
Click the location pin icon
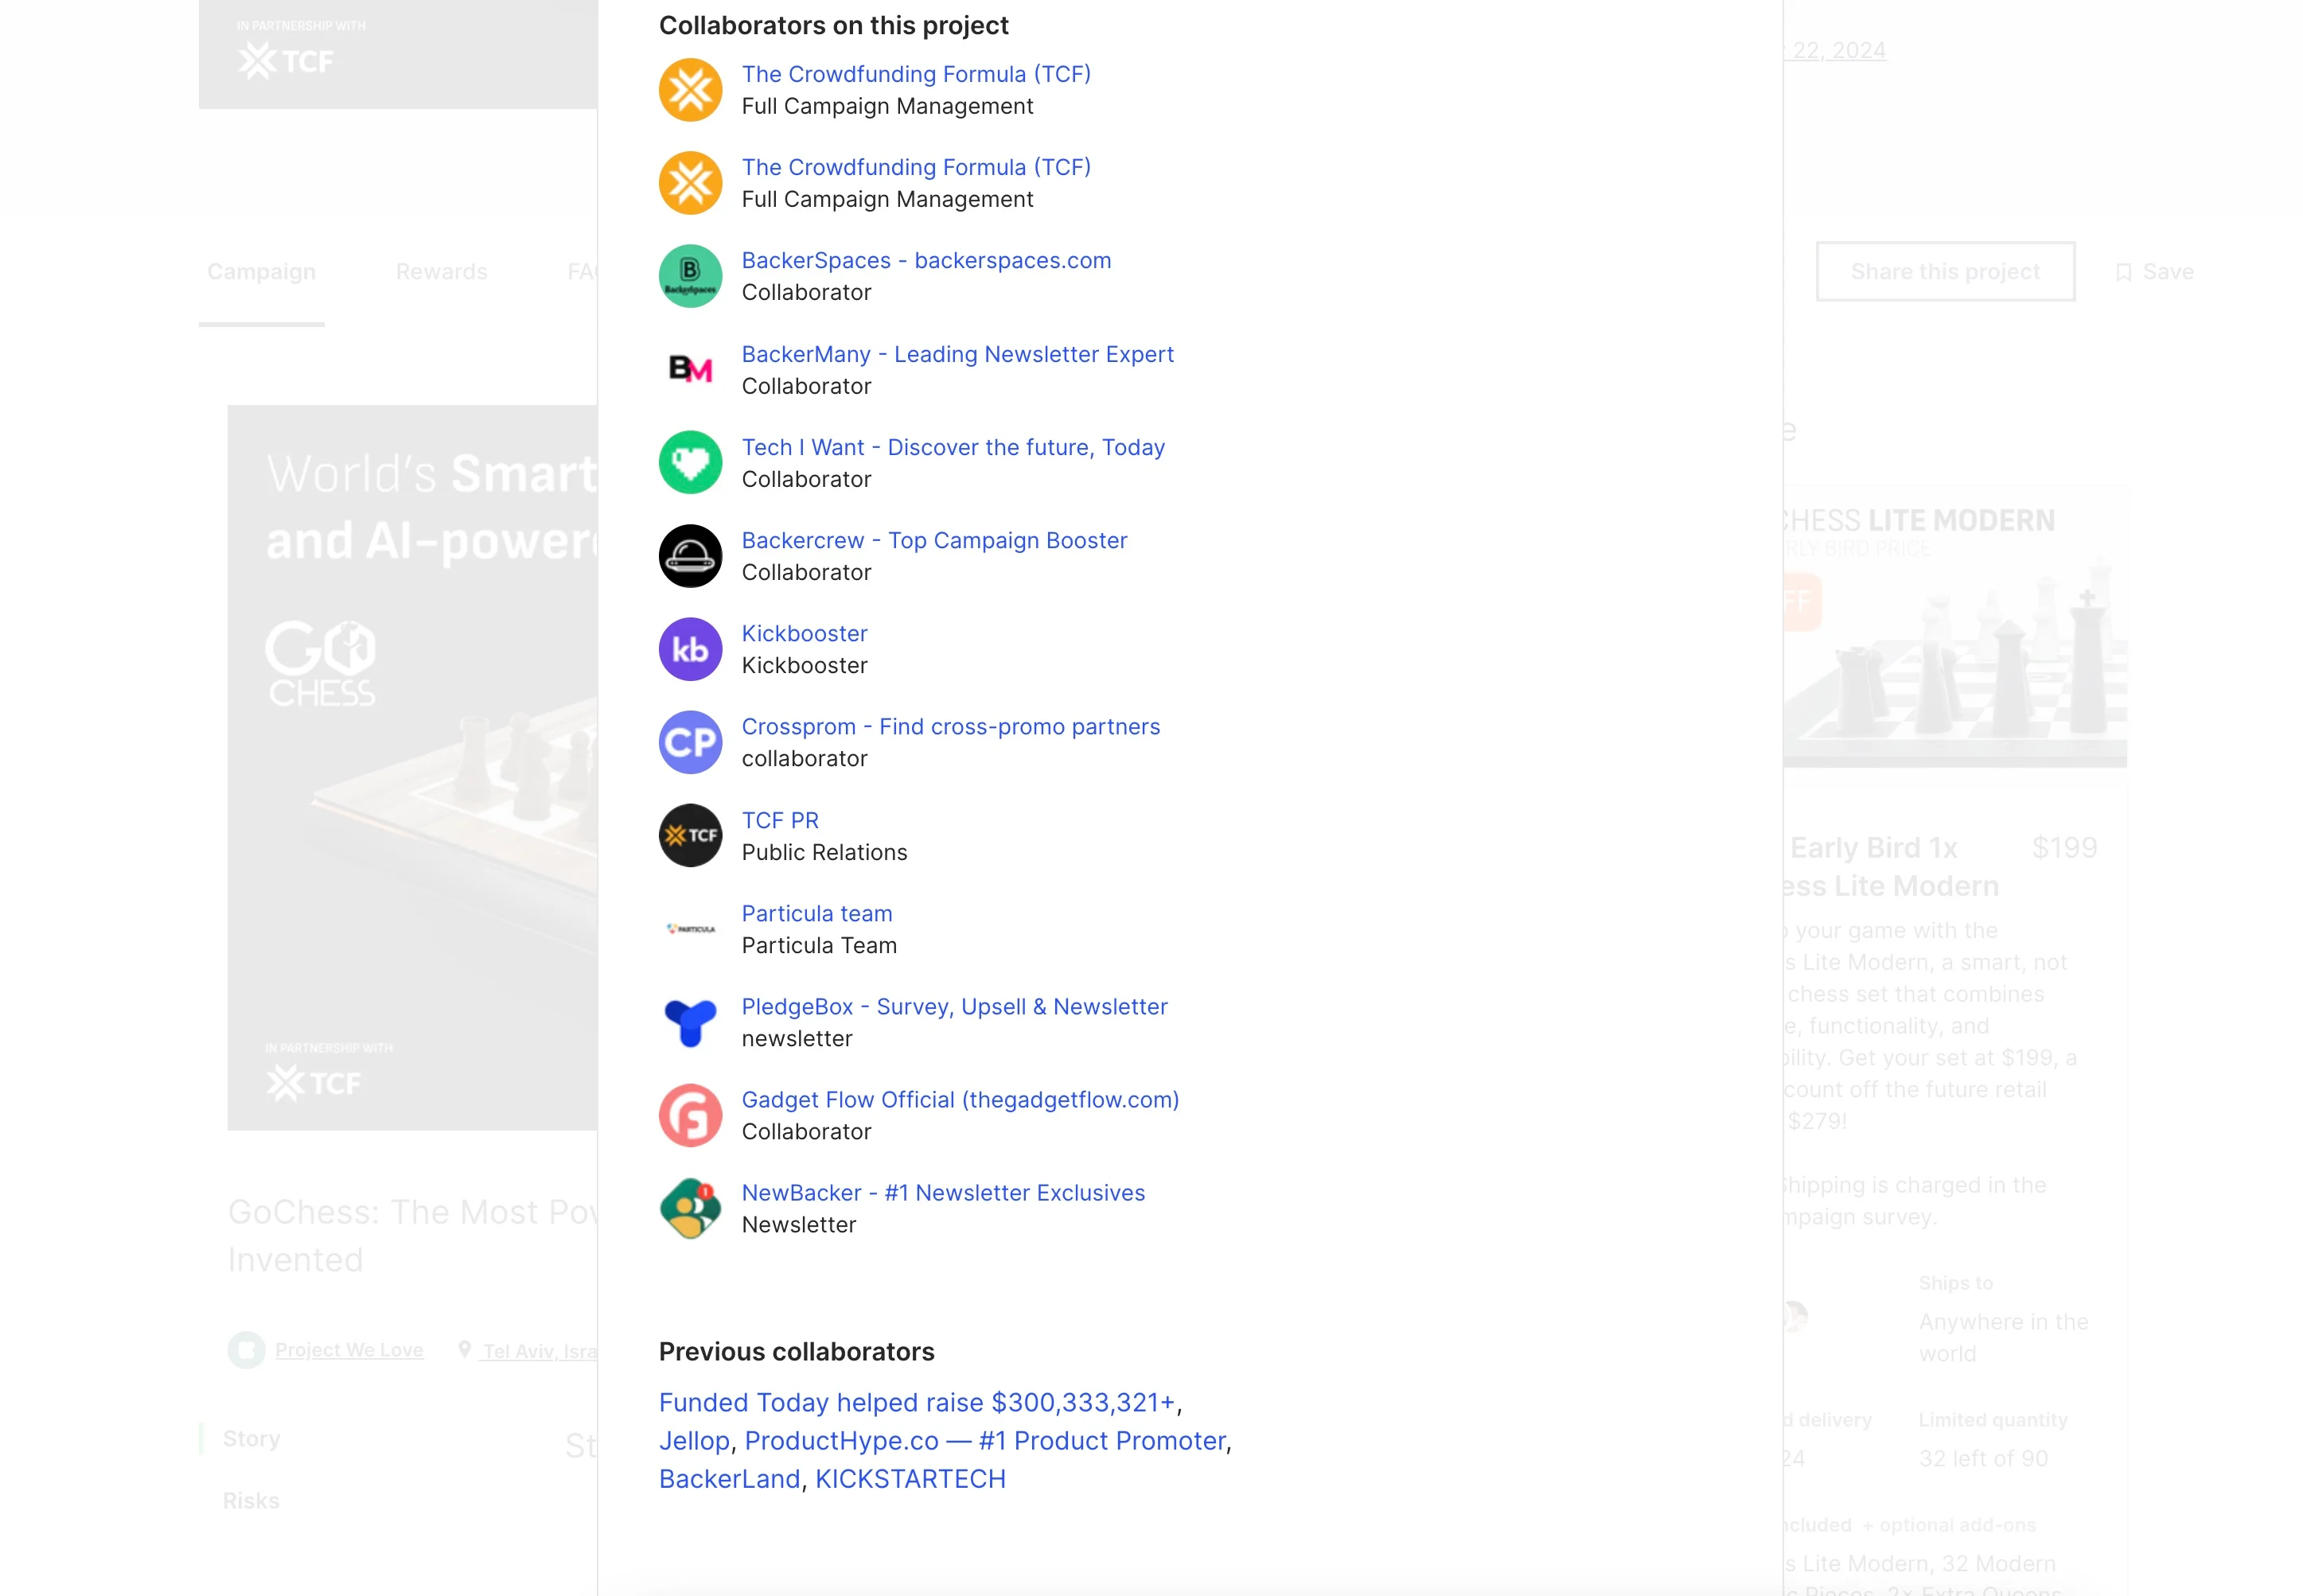tap(464, 1350)
